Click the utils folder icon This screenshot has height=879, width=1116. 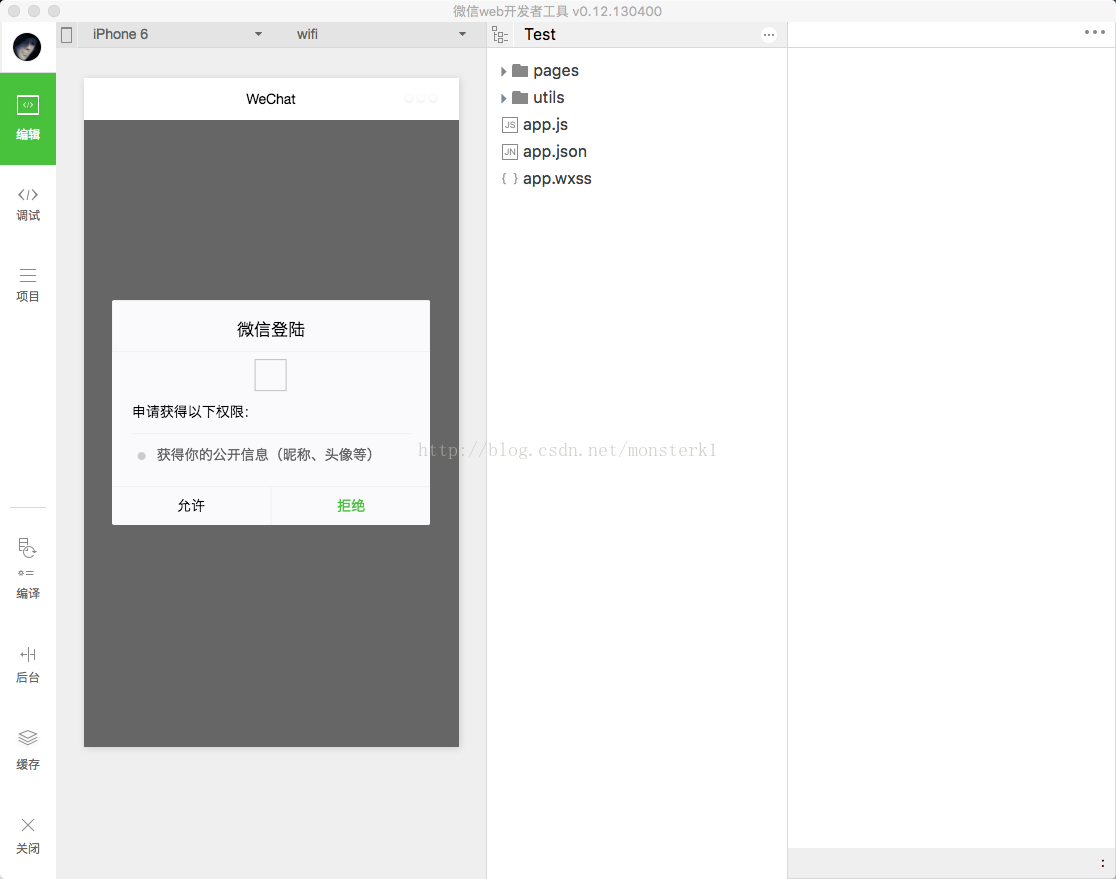pyautogui.click(x=520, y=98)
